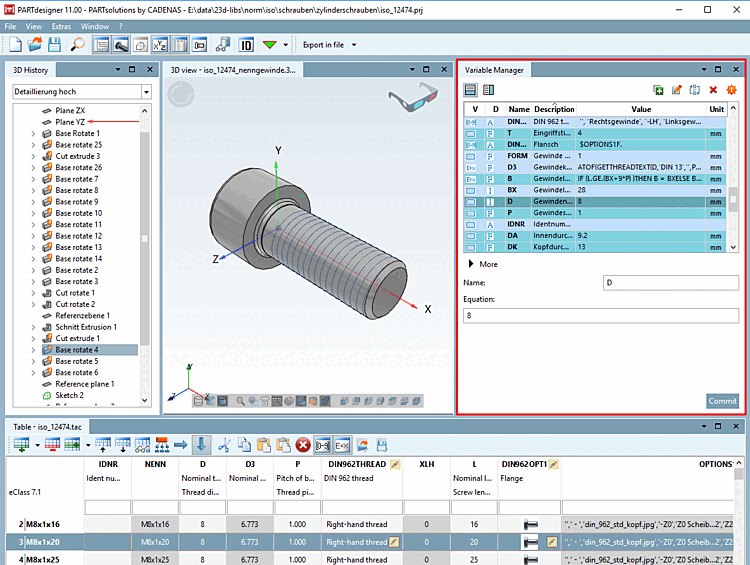The height and width of the screenshot is (565, 750).
Task: Open project with the folder icon
Action: (36, 45)
